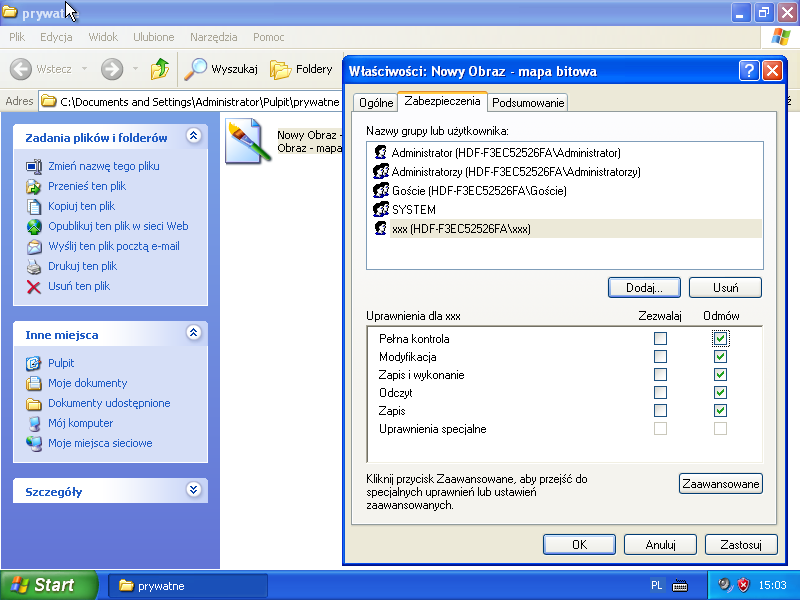Image resolution: width=800 pixels, height=600 pixels.
Task: Click the Zaawansowane button
Action: click(x=720, y=484)
